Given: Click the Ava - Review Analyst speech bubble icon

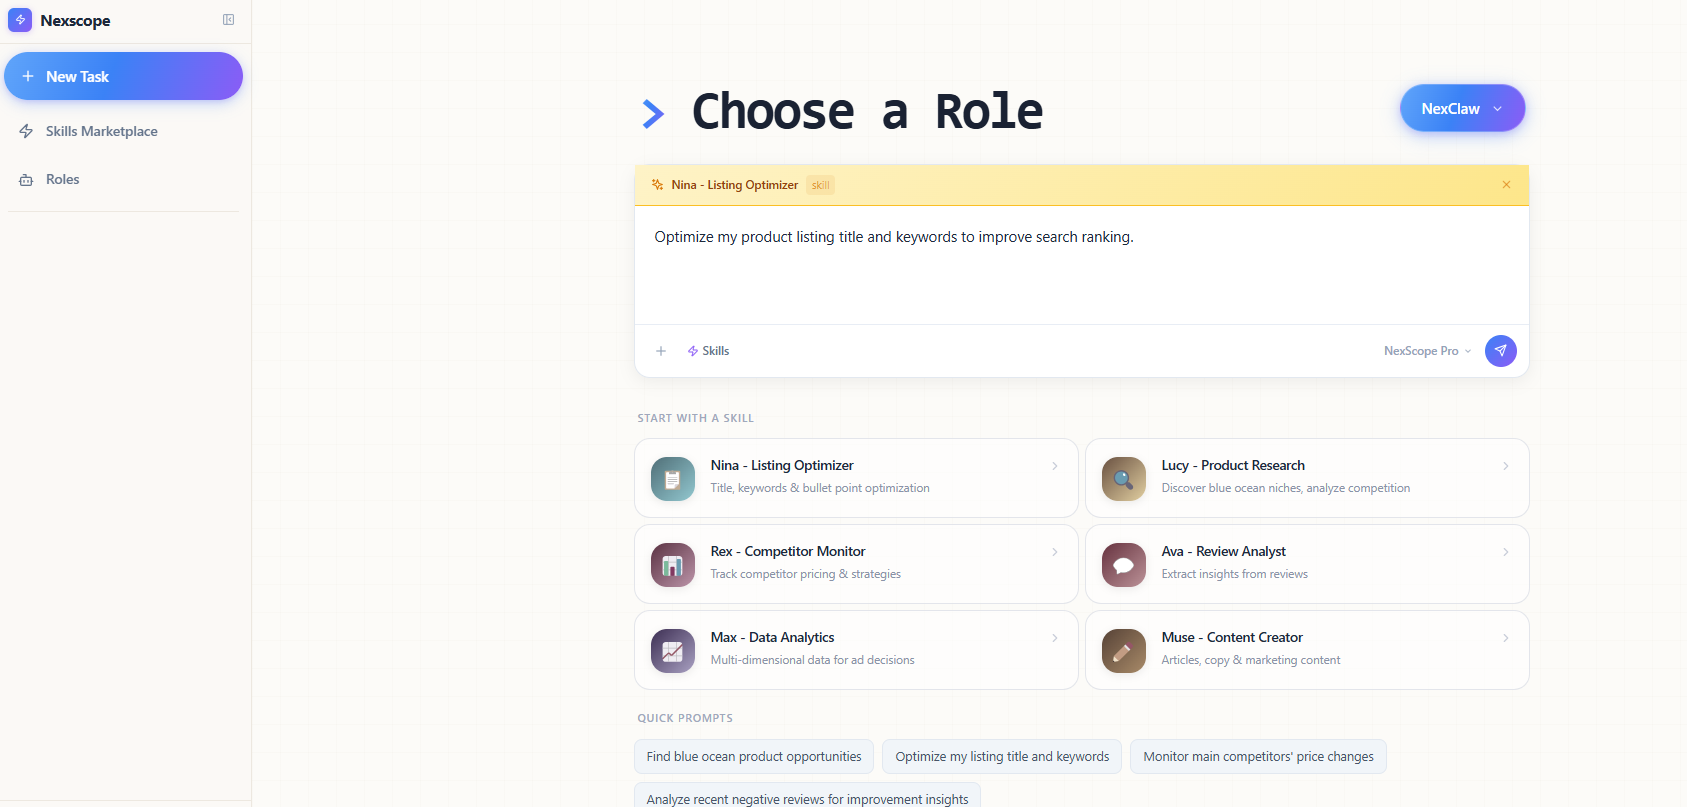Looking at the screenshot, I should click(1123, 564).
